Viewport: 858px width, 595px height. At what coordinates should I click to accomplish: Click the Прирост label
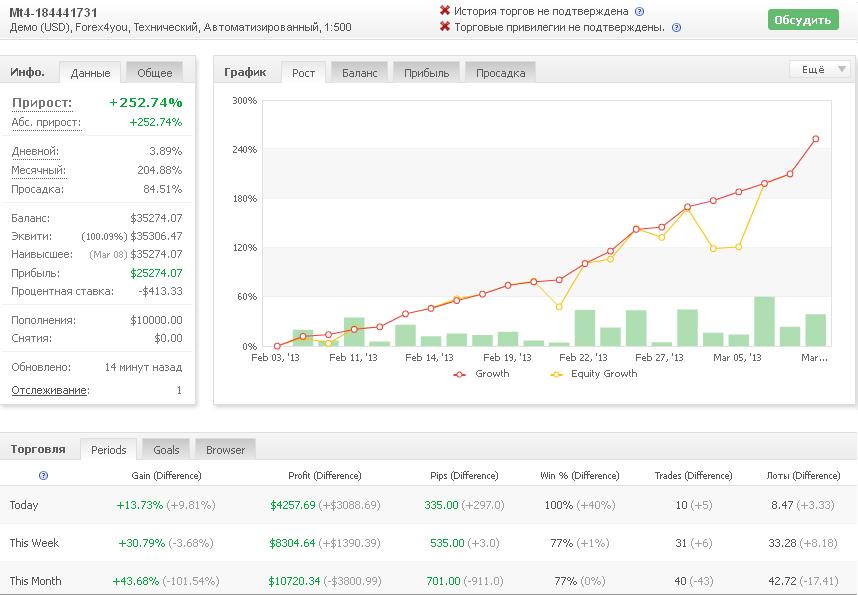point(42,103)
